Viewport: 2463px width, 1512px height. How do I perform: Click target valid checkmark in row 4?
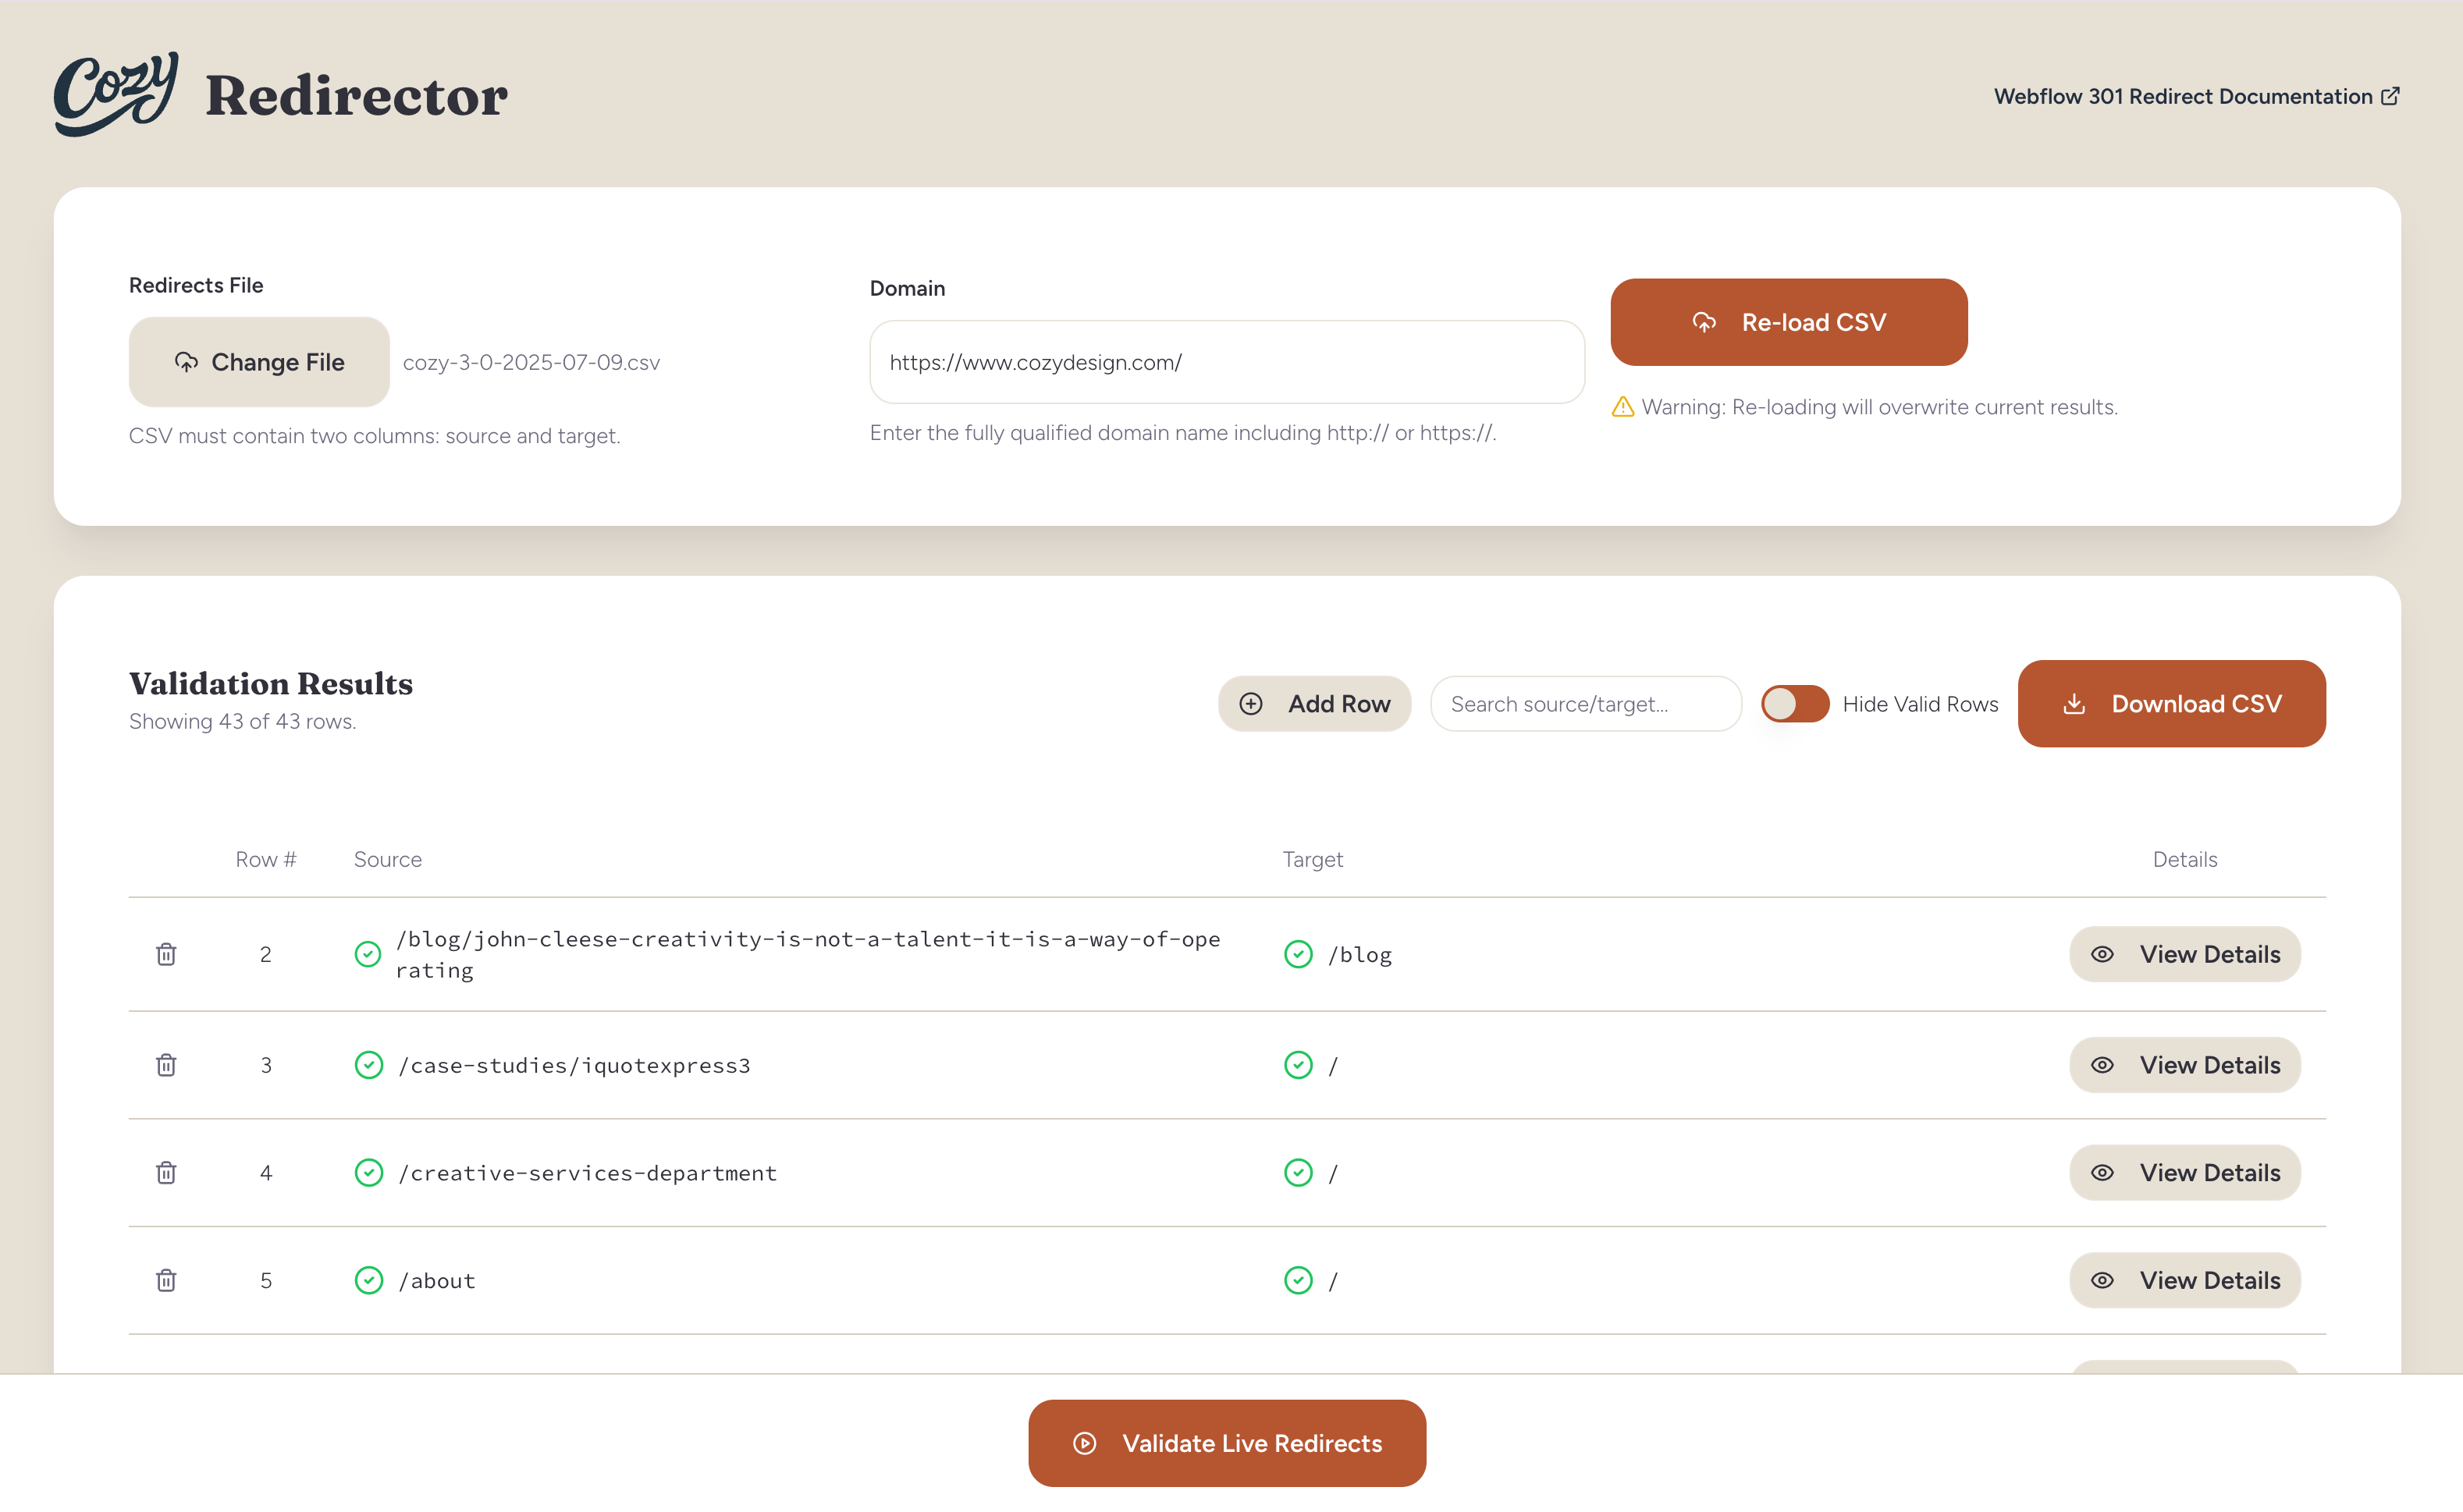(1298, 1172)
